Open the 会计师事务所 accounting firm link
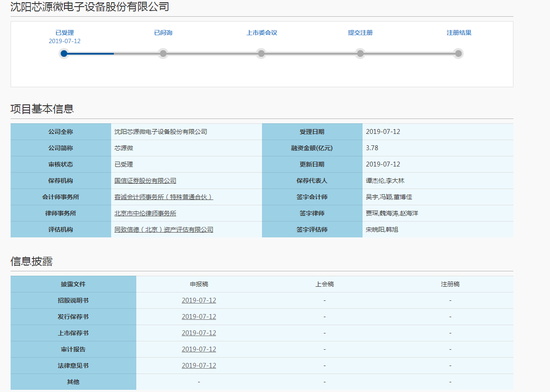Image resolution: width=550 pixels, height=392 pixels. click(x=163, y=197)
